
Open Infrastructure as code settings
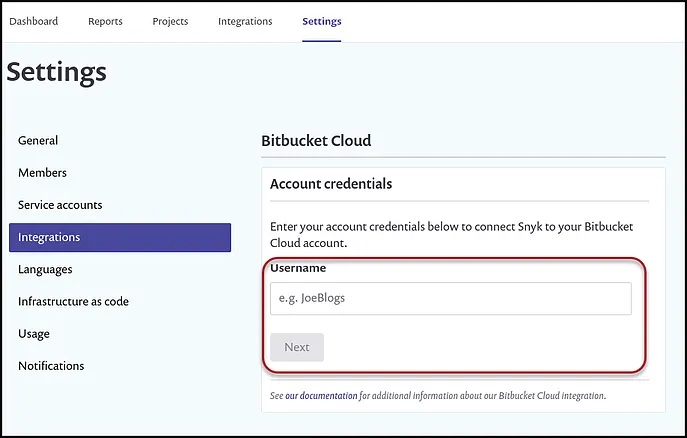tap(73, 301)
